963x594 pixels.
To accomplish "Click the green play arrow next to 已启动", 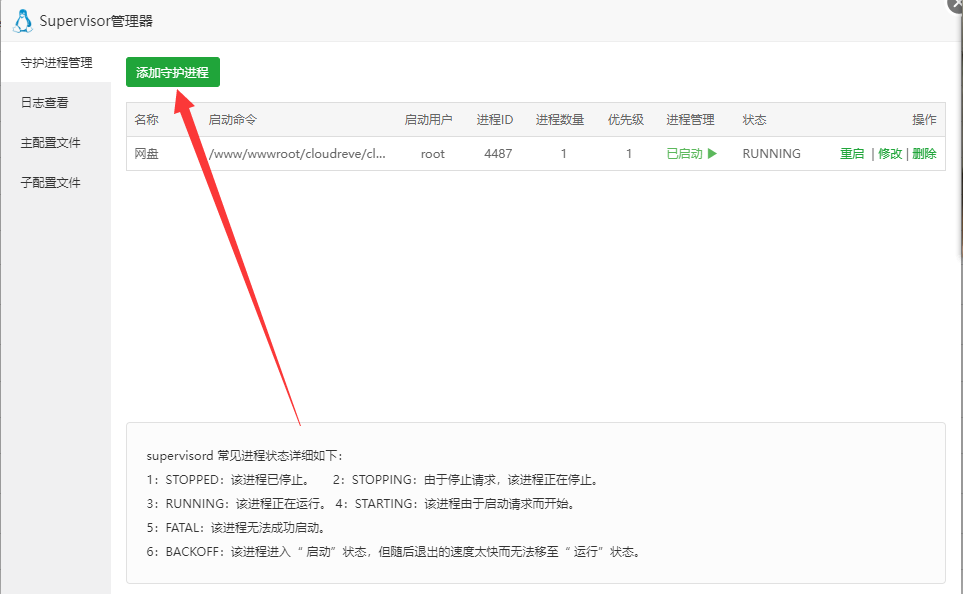I will tap(712, 154).
